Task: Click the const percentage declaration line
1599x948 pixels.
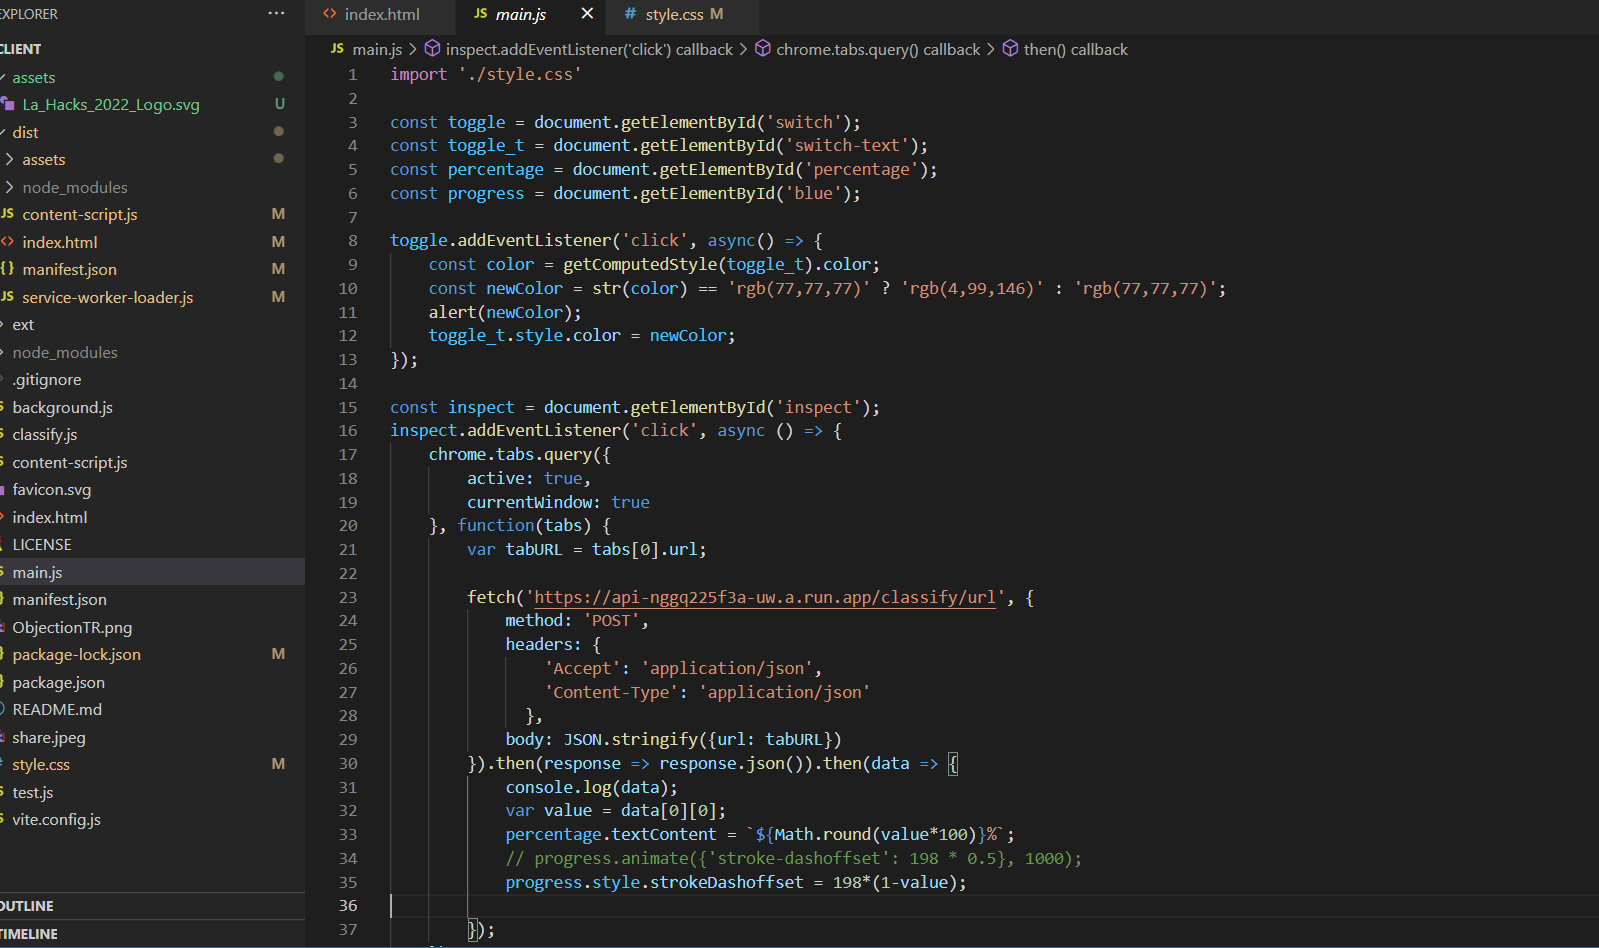Action: click(x=664, y=169)
